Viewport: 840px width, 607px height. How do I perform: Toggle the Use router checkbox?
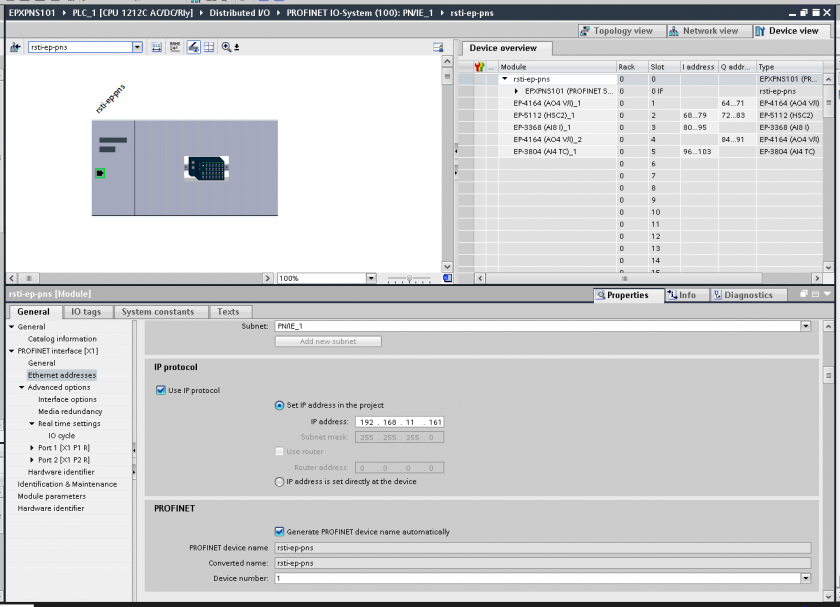click(279, 451)
